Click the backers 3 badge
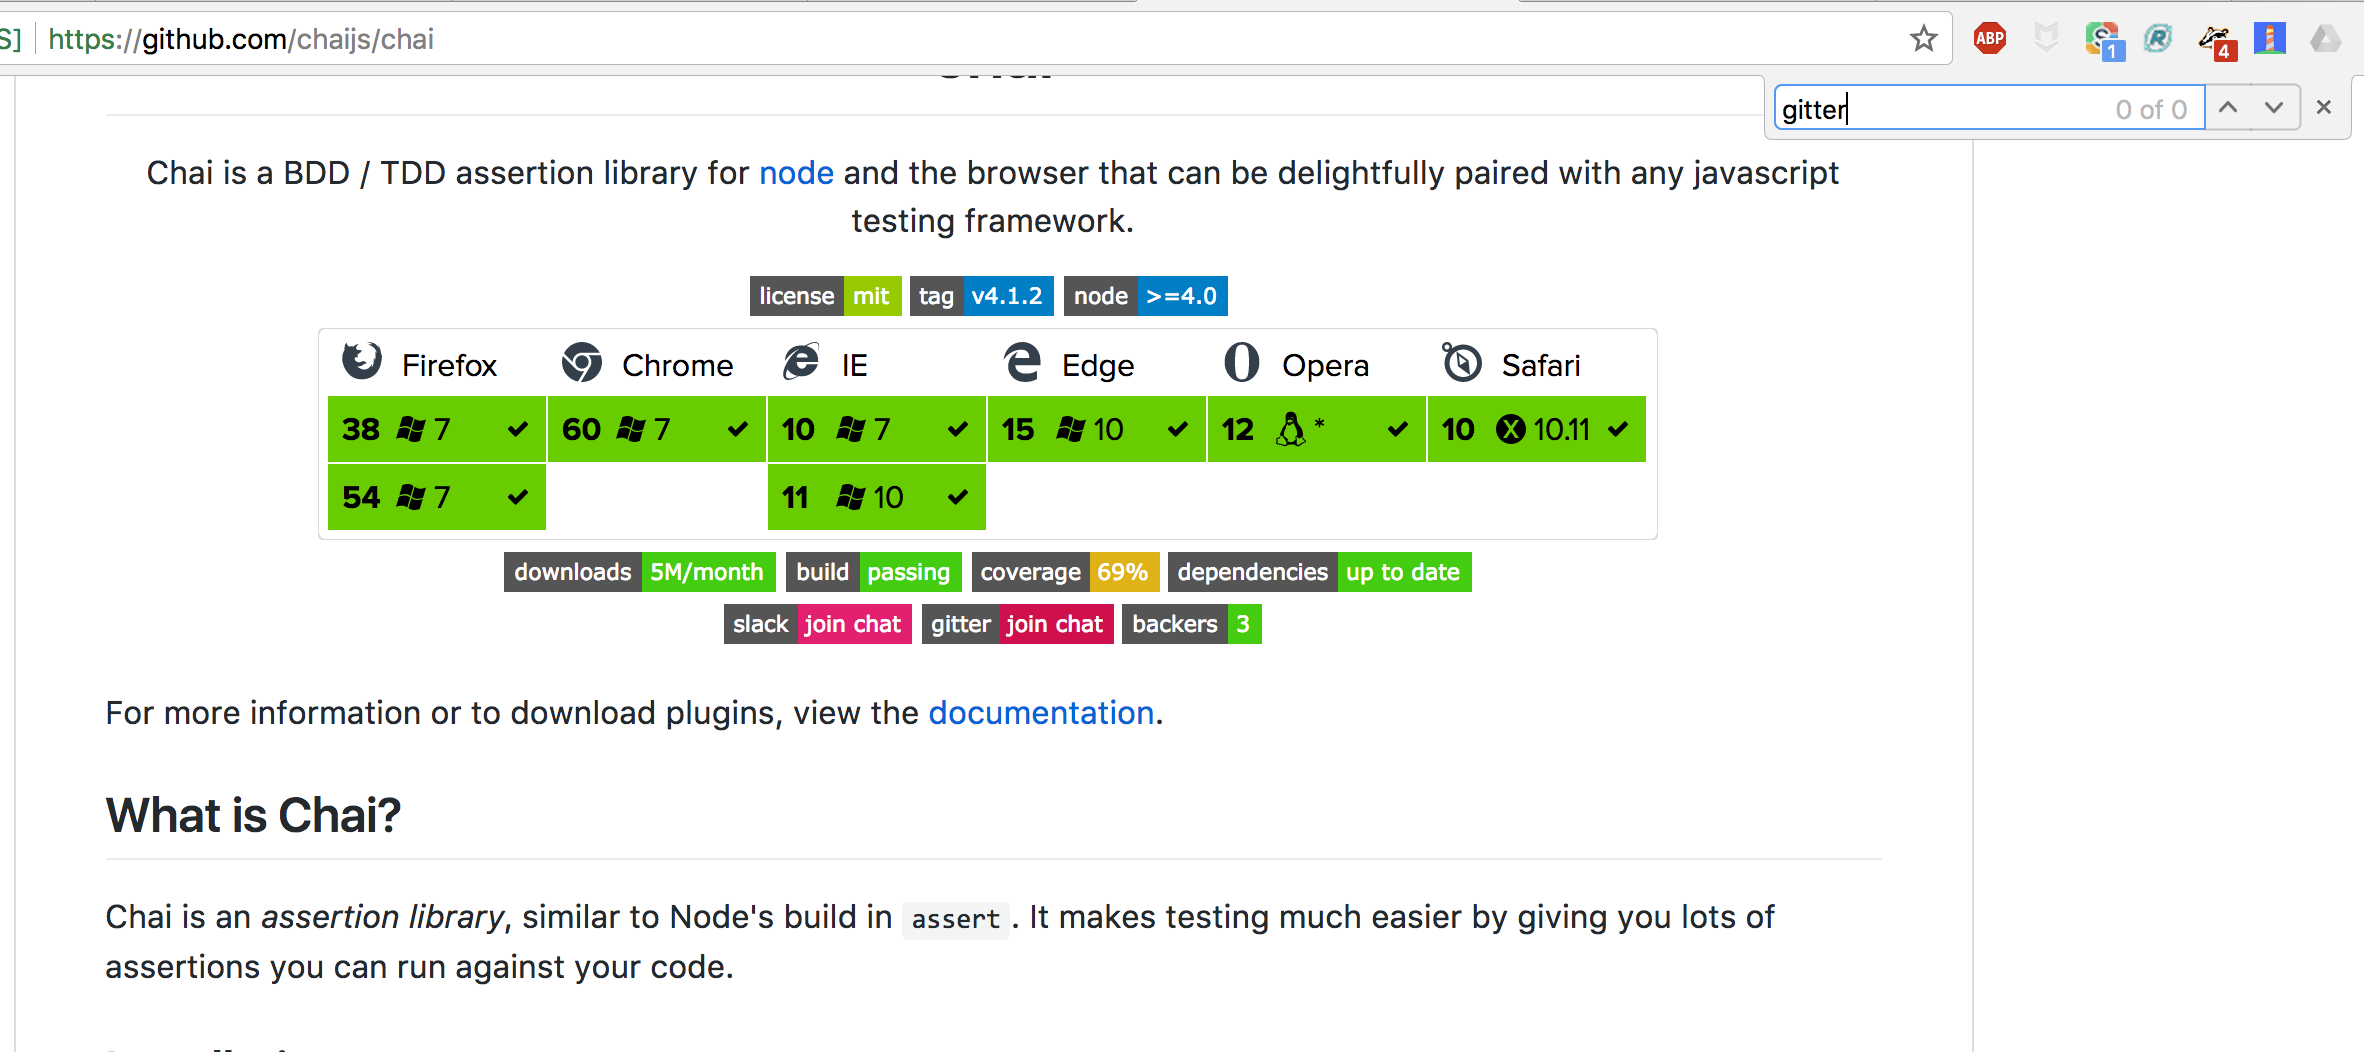This screenshot has width=2364, height=1052. point(1191,624)
